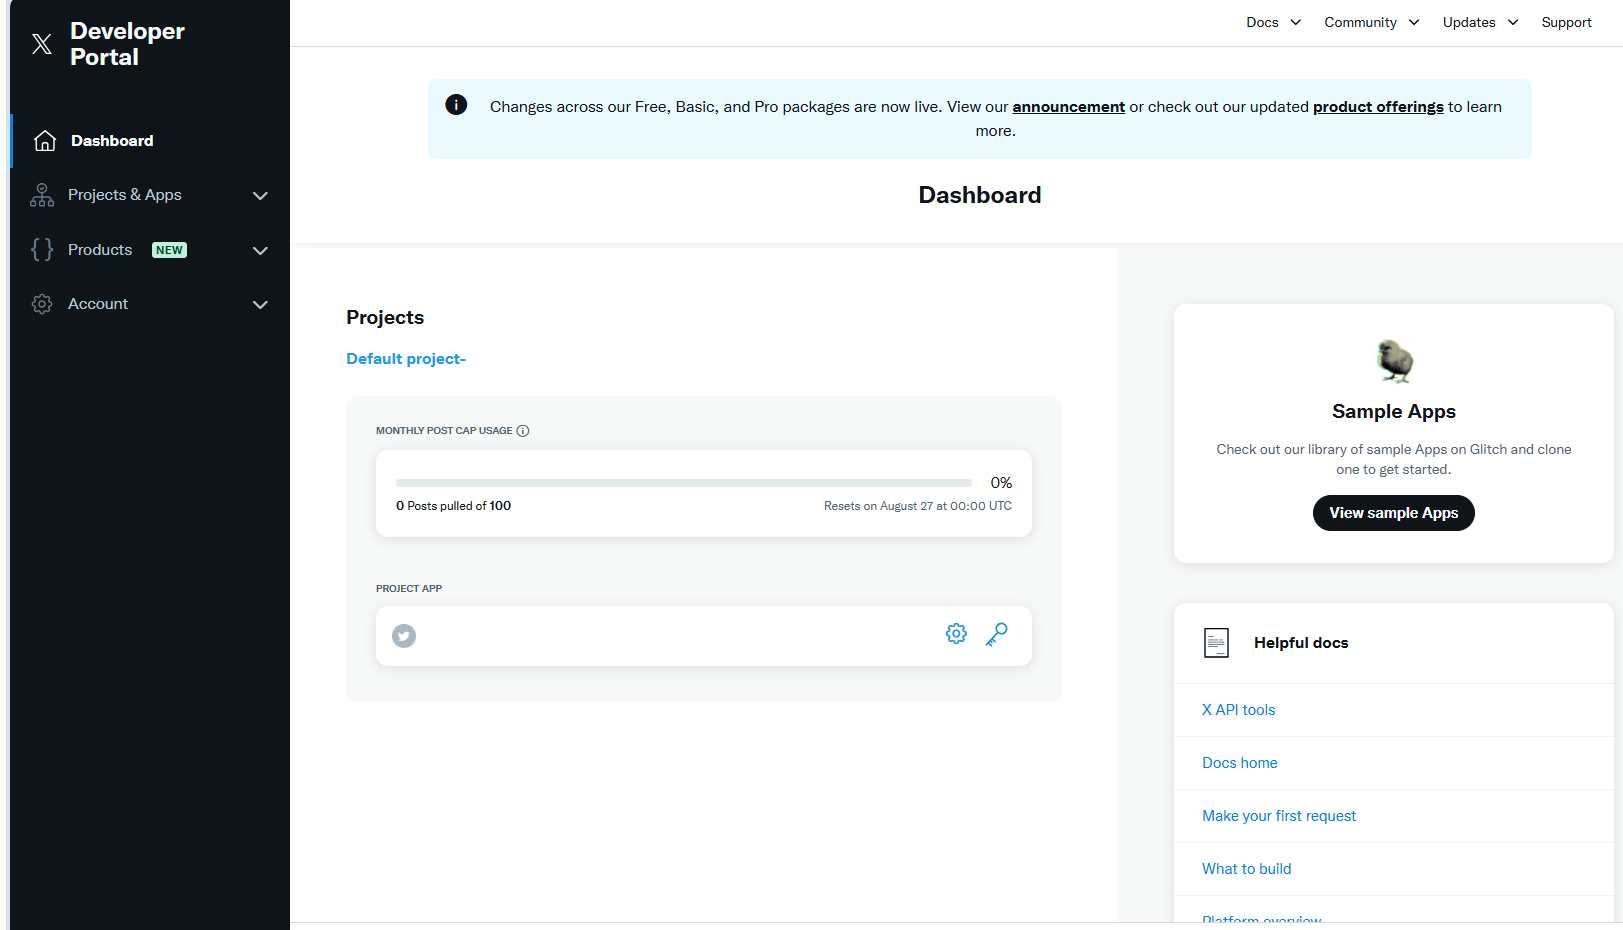Click the View sample Apps button
This screenshot has height=930, width=1623.
pyautogui.click(x=1394, y=513)
